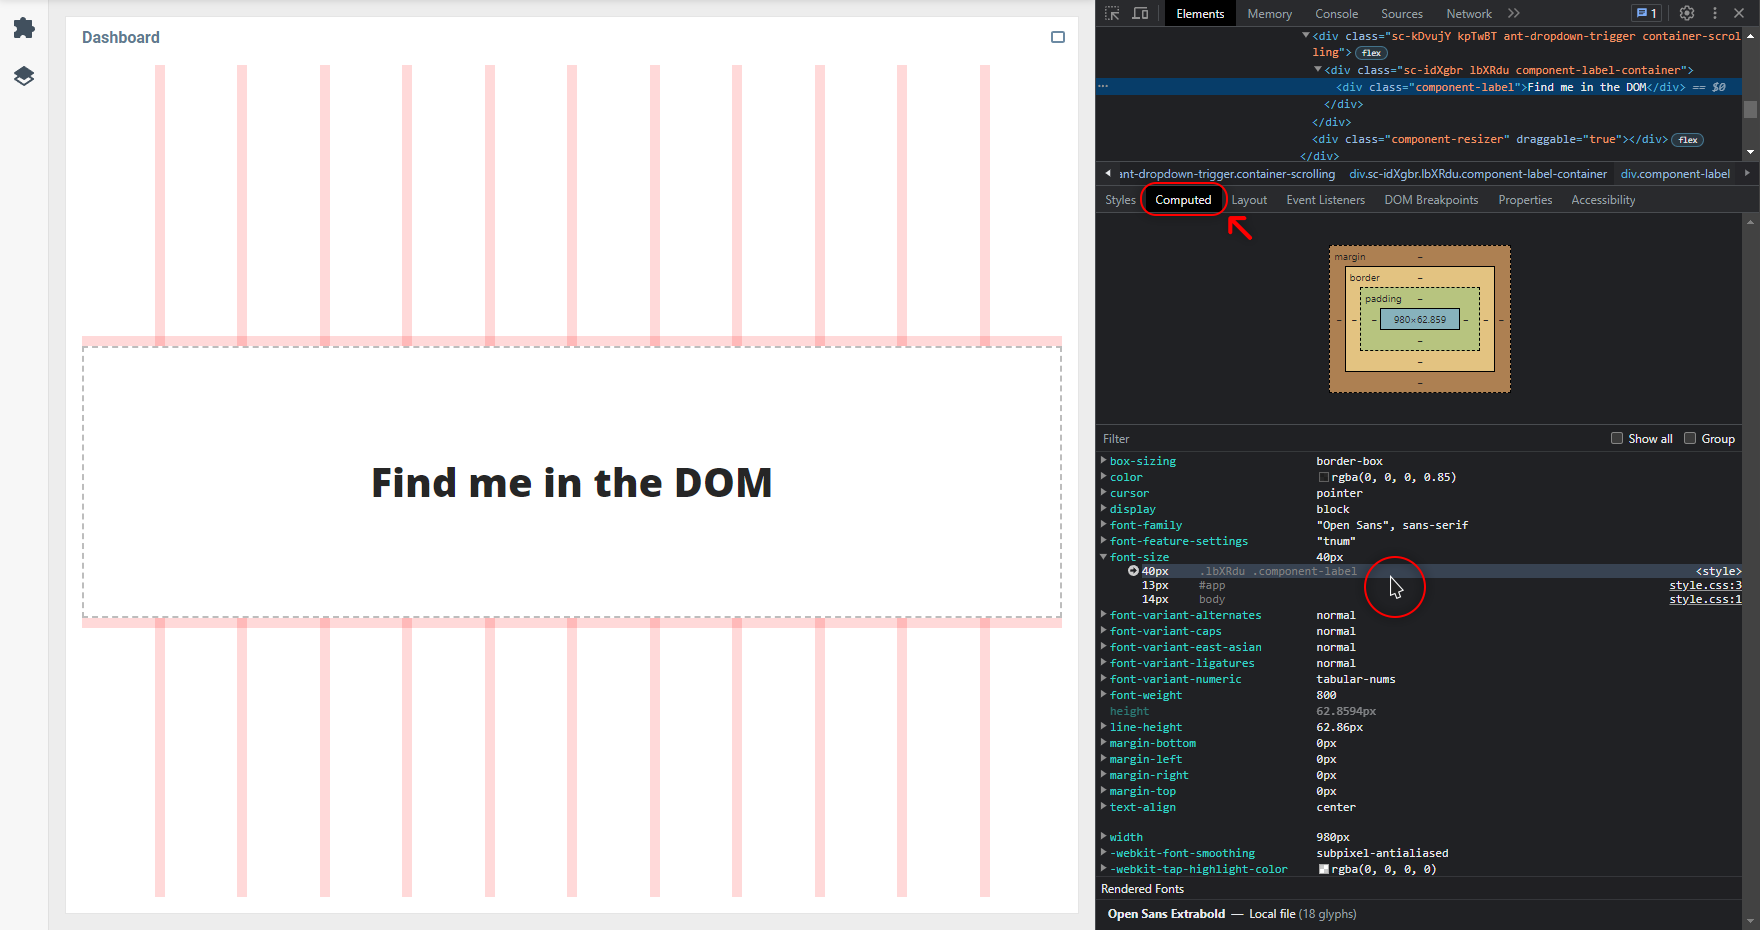This screenshot has height=930, width=1760.
Task: Click the Dashboard maximize square icon
Action: [x=1058, y=37]
